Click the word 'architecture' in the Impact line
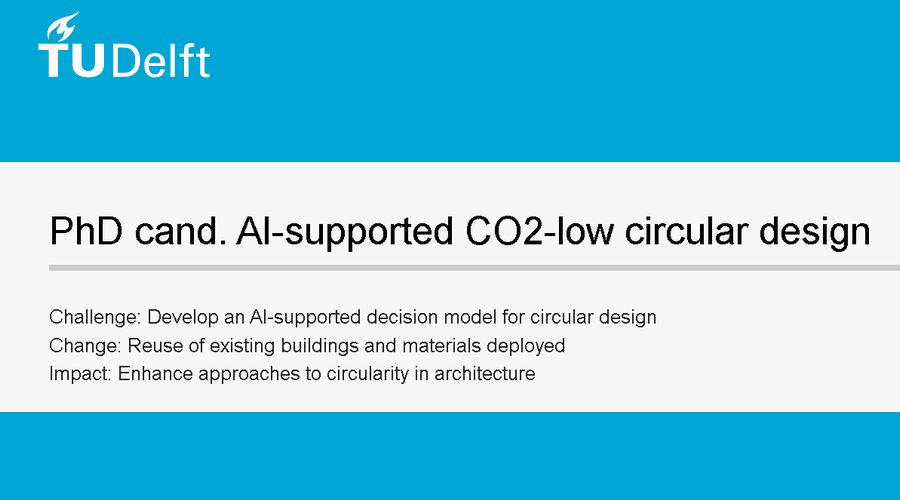 (484, 374)
